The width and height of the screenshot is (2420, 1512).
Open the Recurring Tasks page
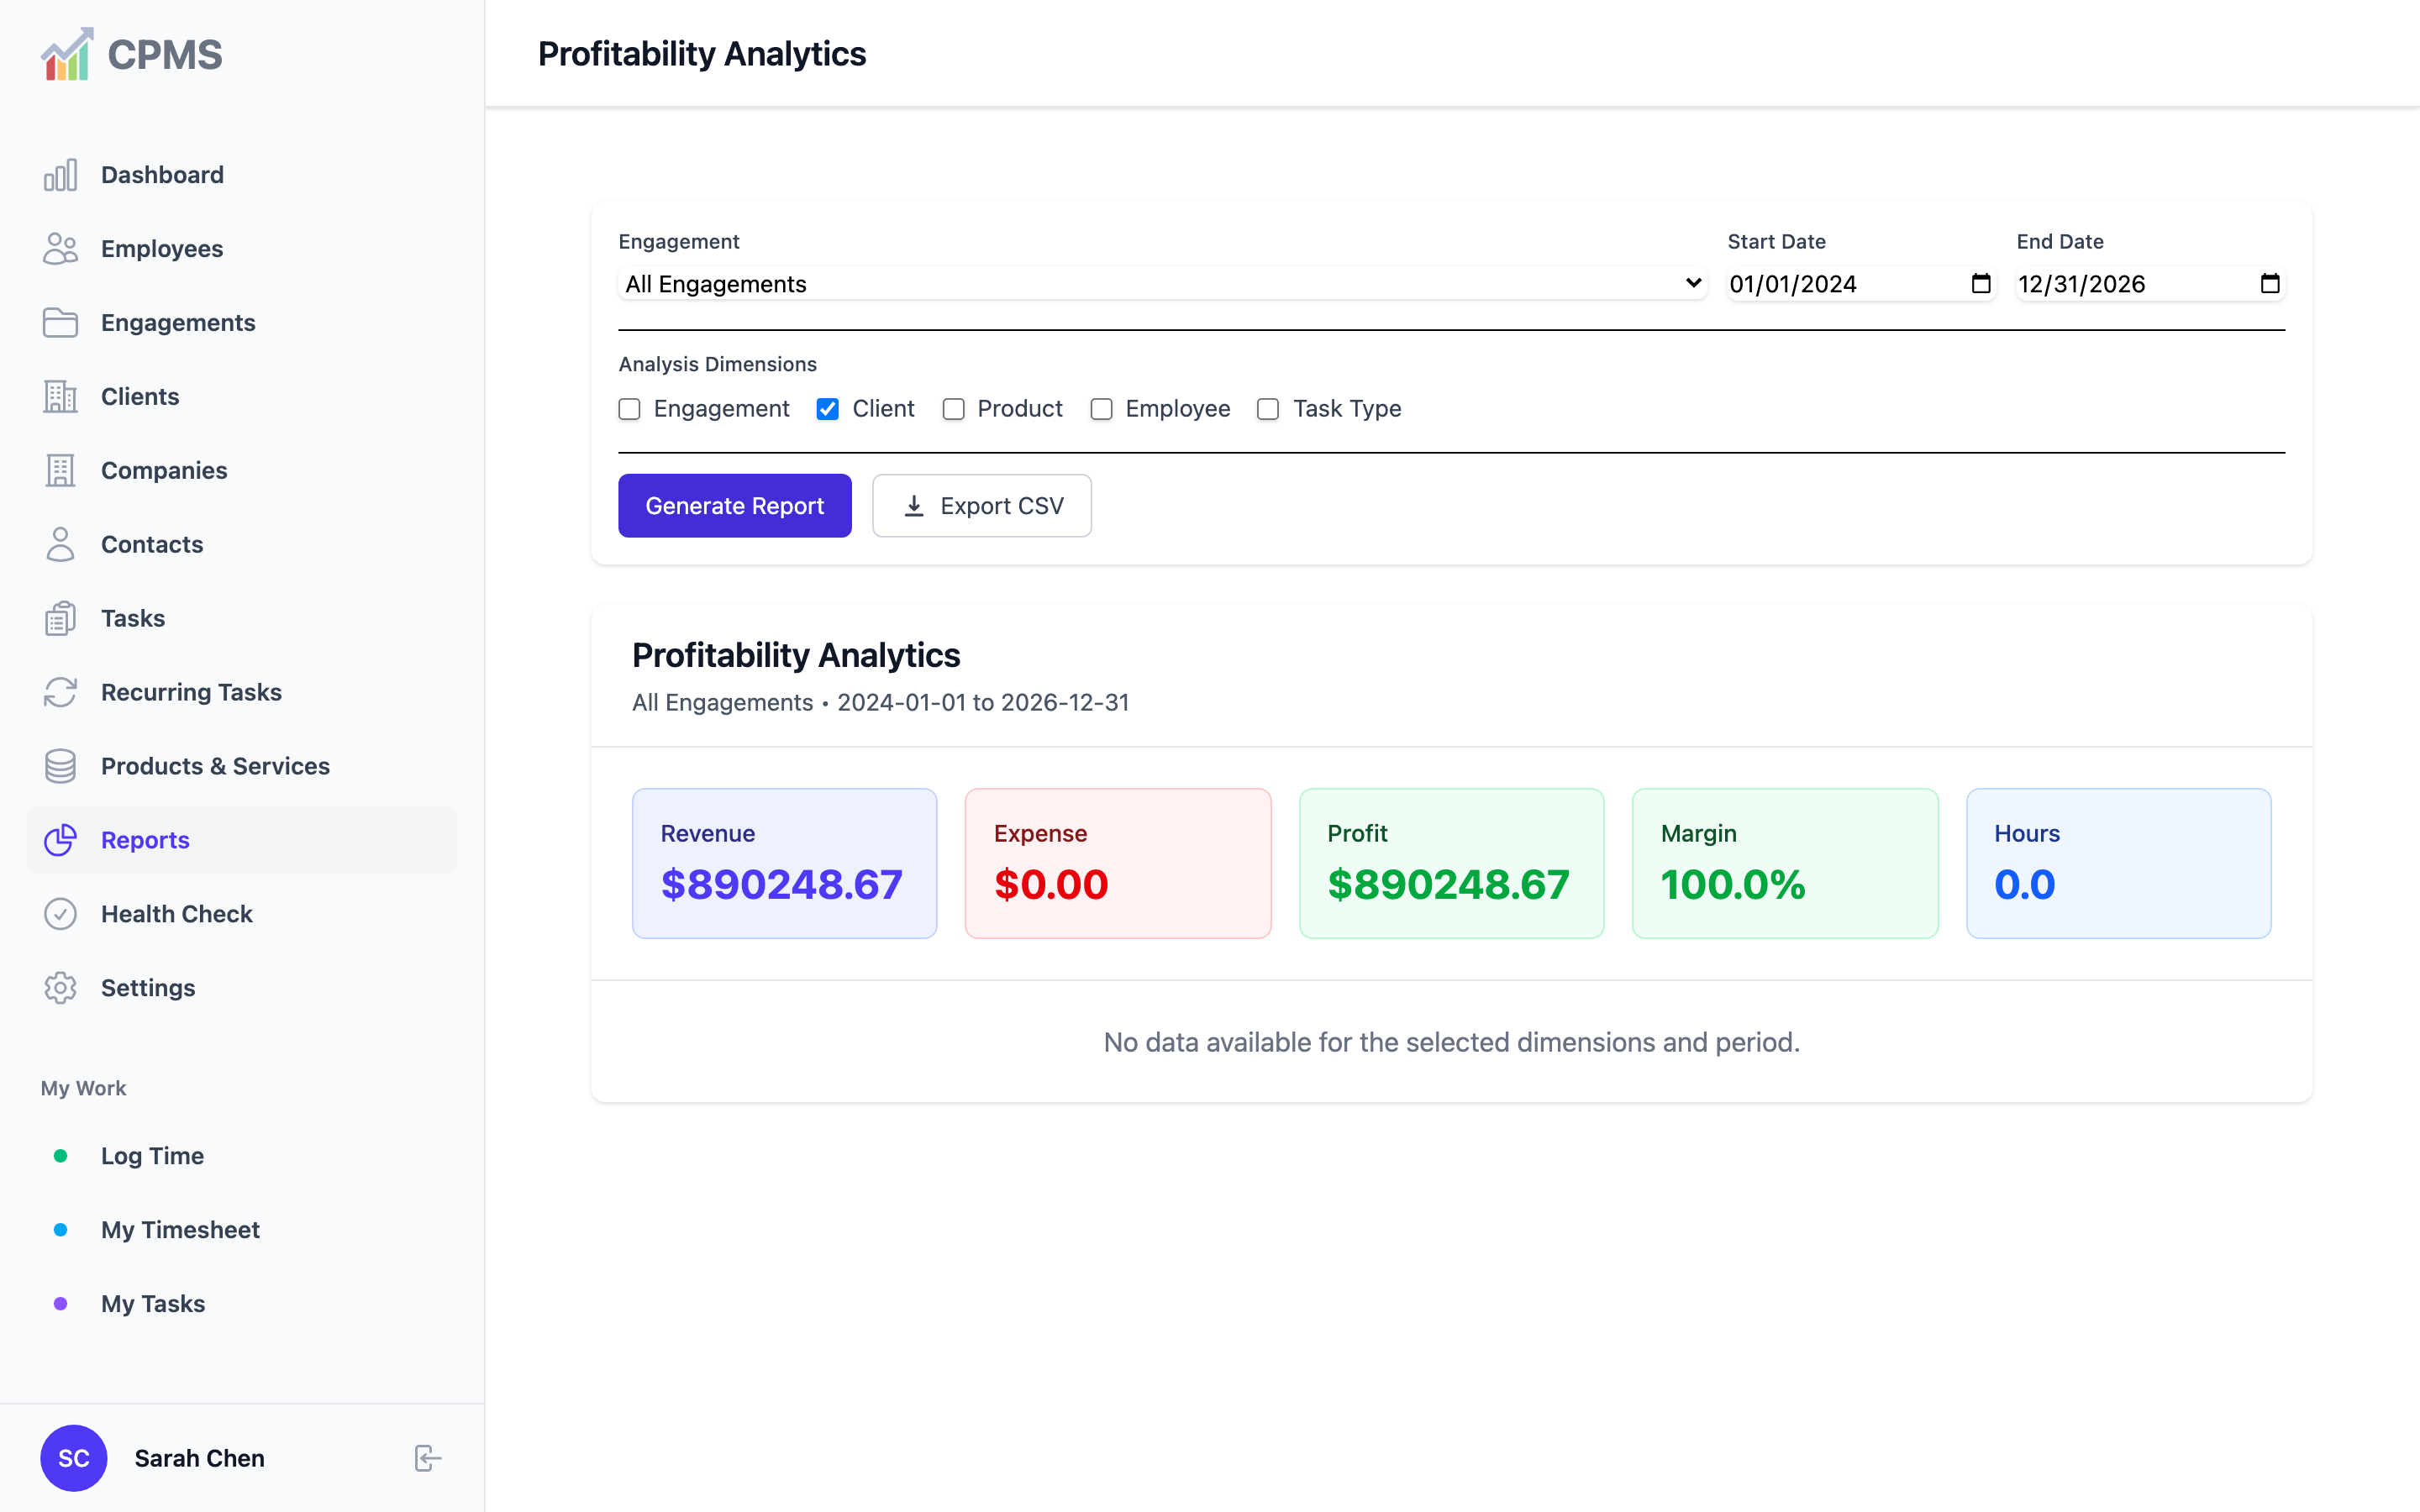point(242,693)
